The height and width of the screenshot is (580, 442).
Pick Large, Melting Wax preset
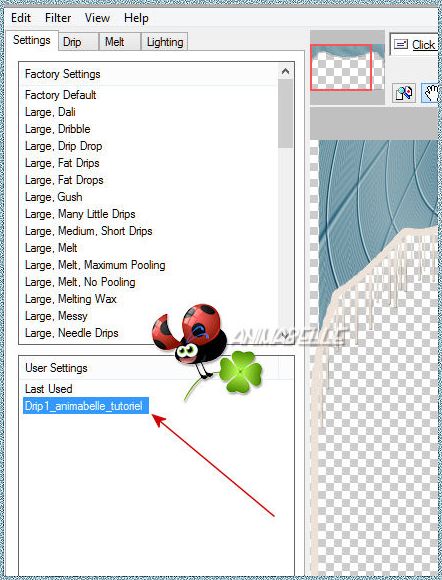click(x=71, y=299)
